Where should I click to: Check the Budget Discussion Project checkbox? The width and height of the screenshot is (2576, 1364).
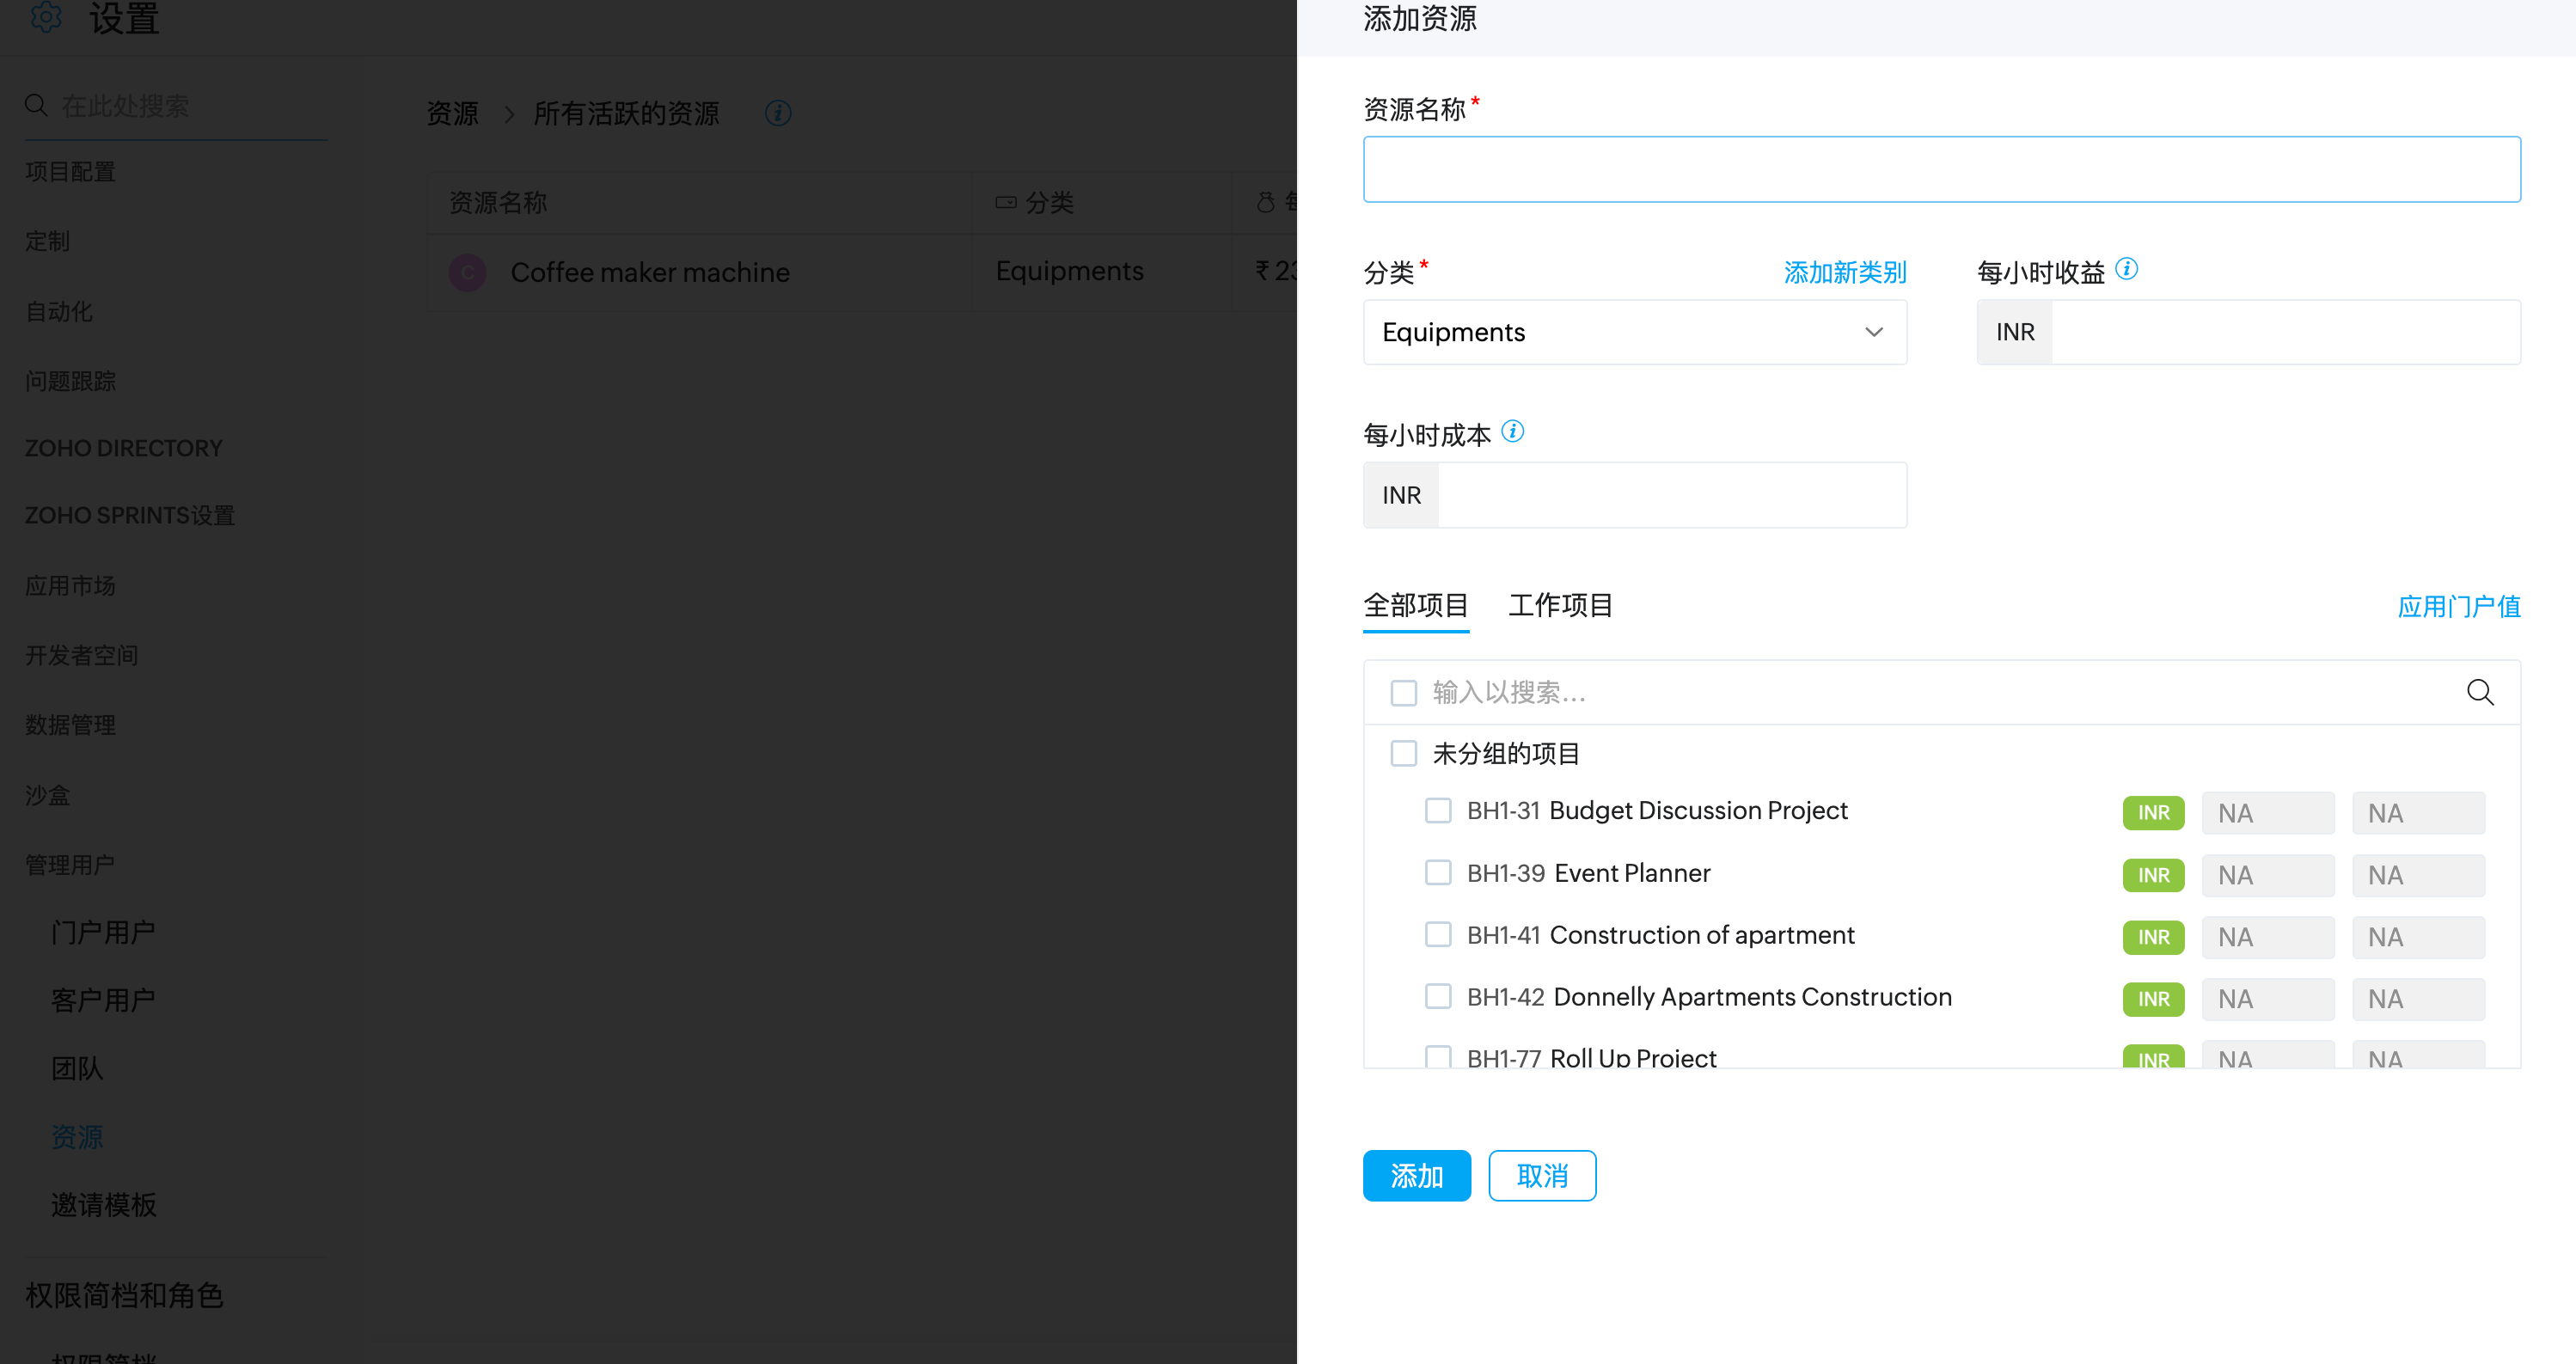[1438, 810]
